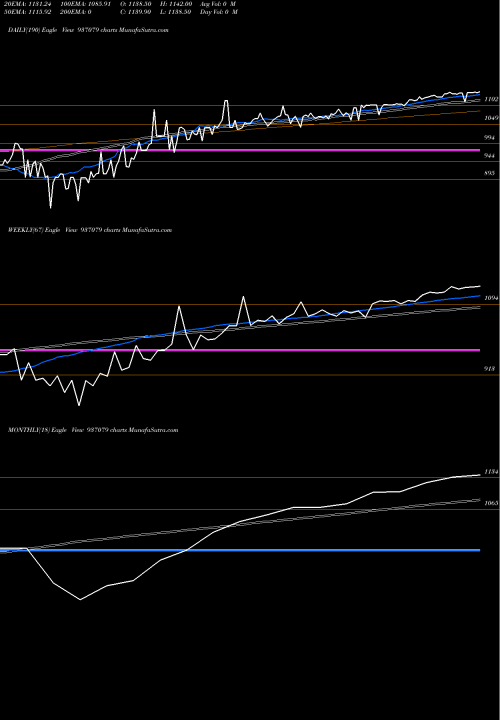Click the 994 axis label on daily chart

click(x=490, y=137)
